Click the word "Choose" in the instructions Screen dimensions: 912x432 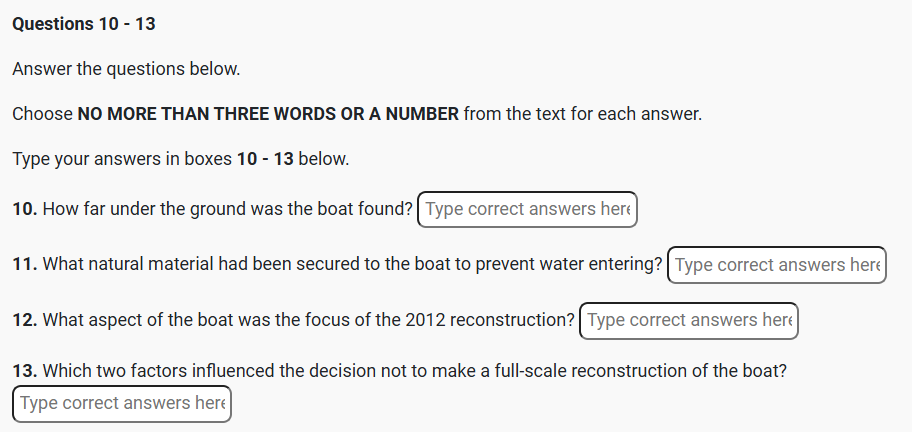point(42,114)
